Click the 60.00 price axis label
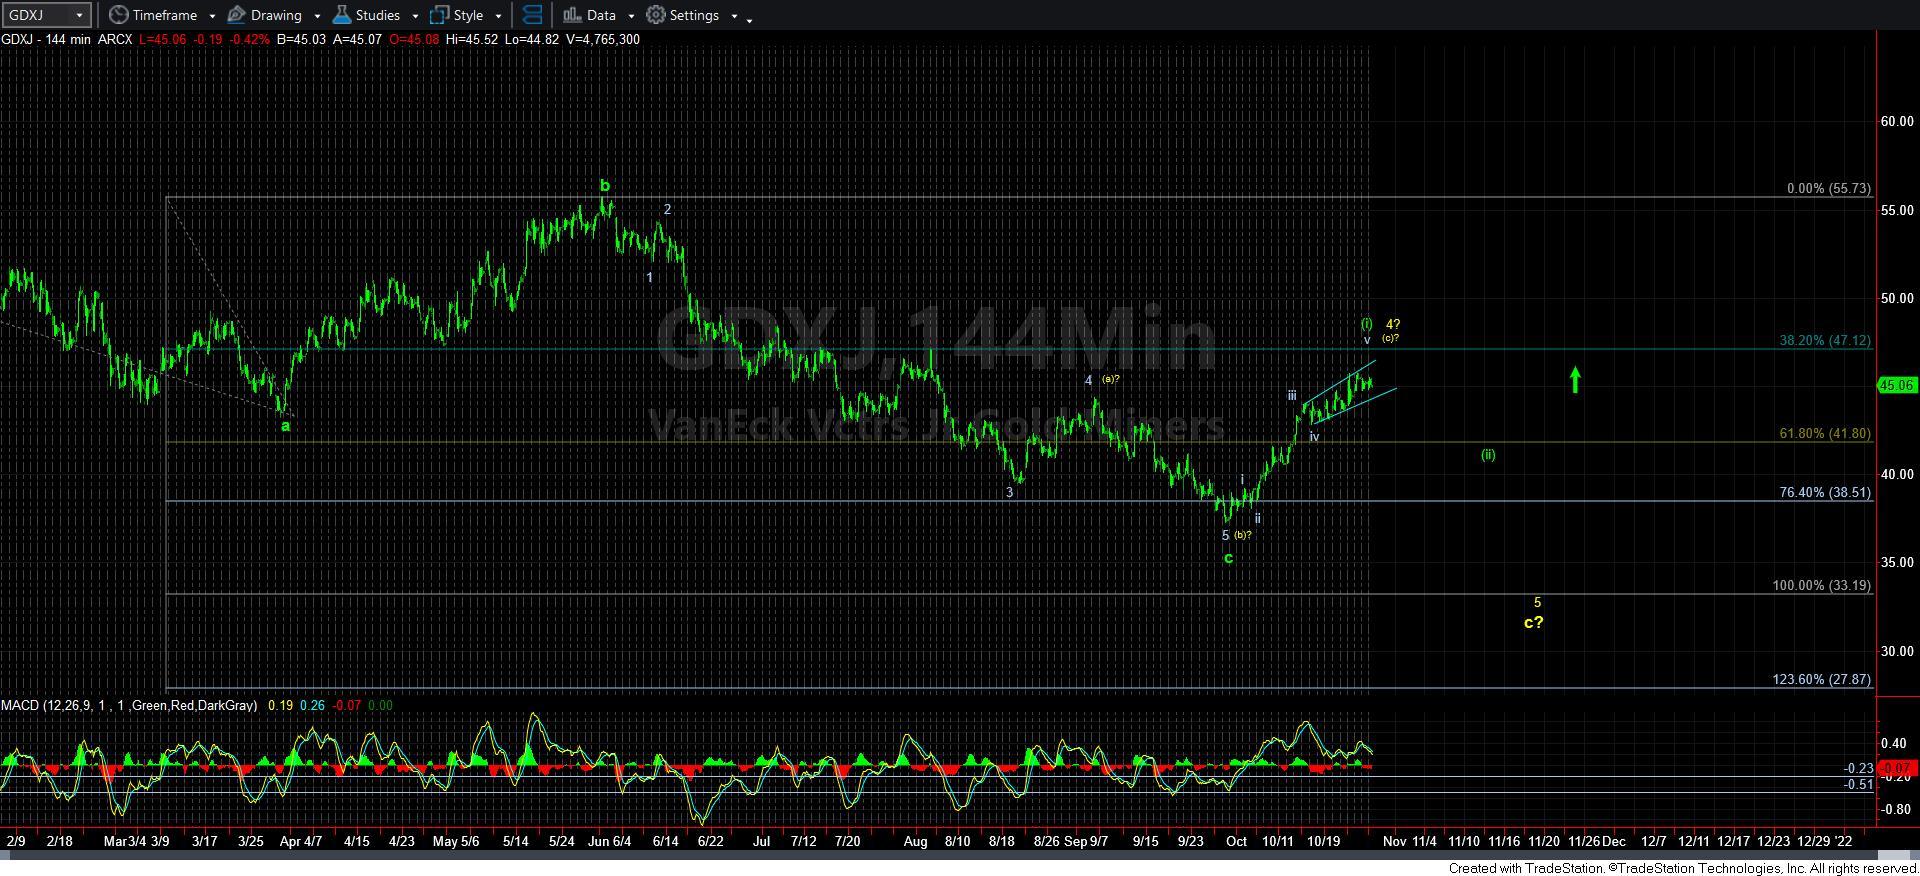The image size is (1920, 876). pos(1896,121)
